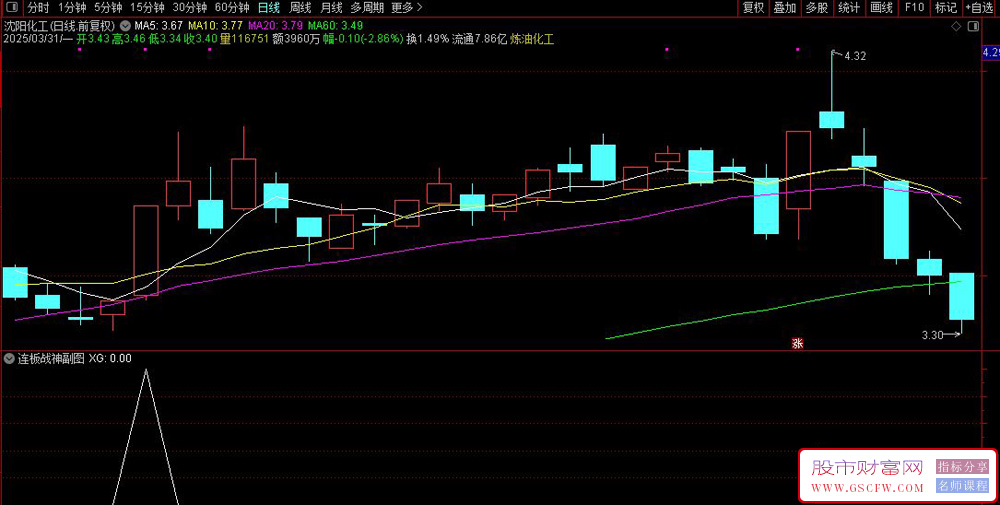The image size is (1000, 505).
Task: Click the 叠加 overlay button
Action: pyautogui.click(x=784, y=8)
